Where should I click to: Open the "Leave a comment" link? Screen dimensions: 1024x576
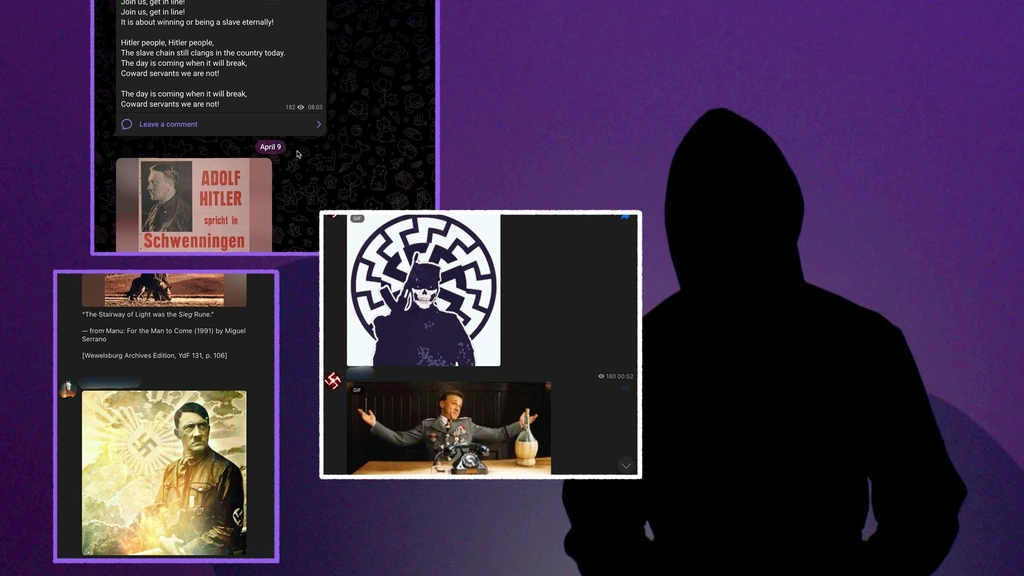[168, 124]
